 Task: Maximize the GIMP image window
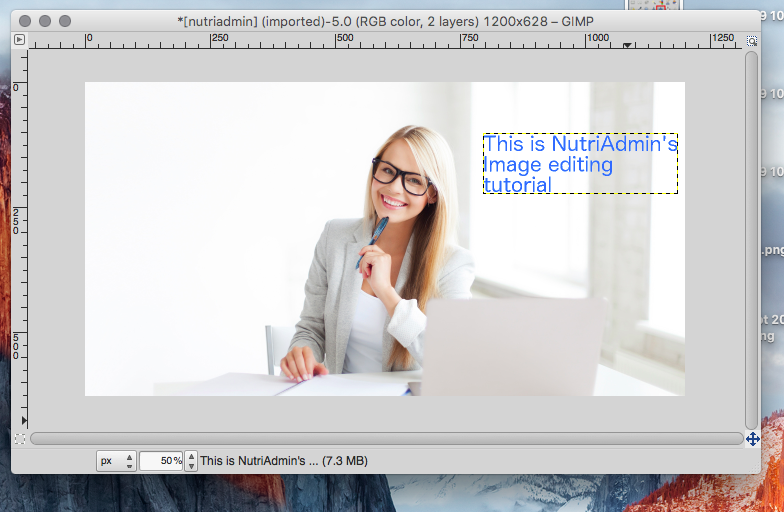(65, 21)
